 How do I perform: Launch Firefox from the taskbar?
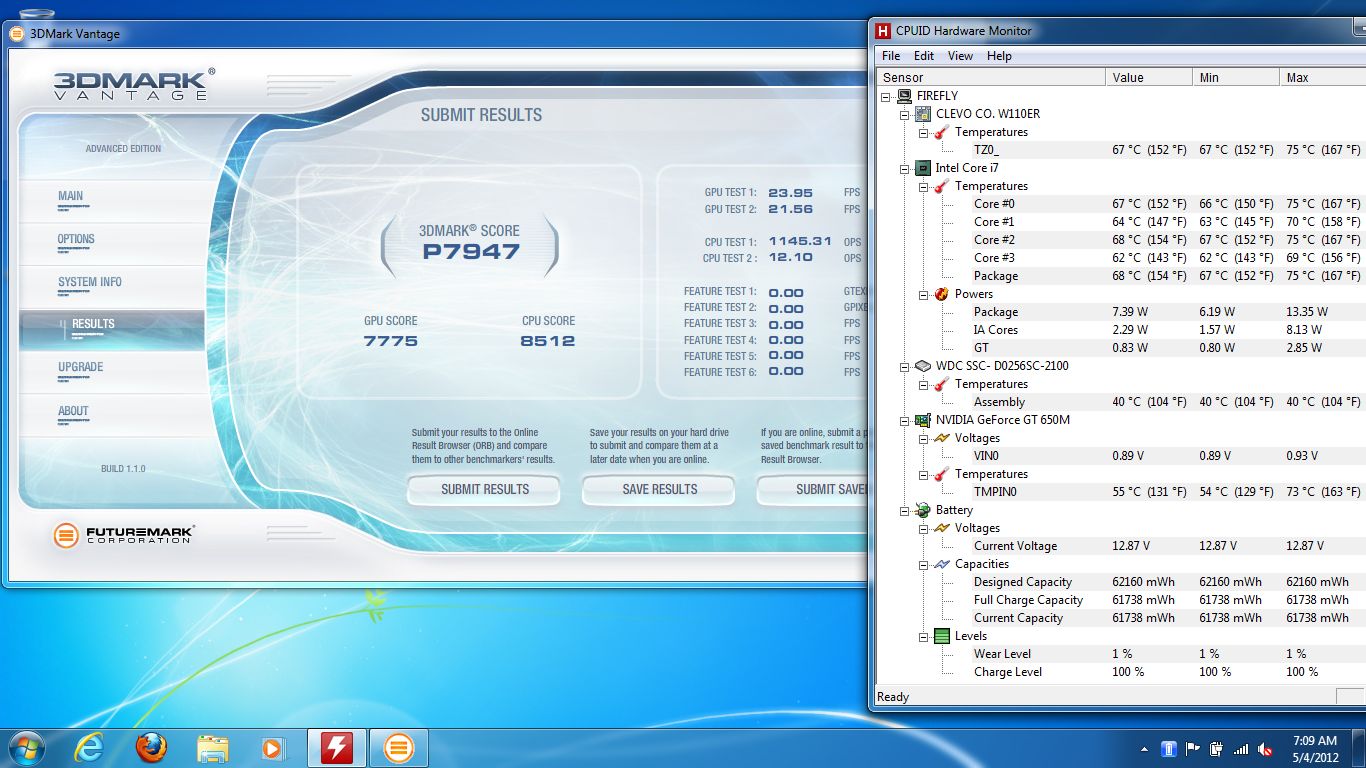[x=151, y=748]
